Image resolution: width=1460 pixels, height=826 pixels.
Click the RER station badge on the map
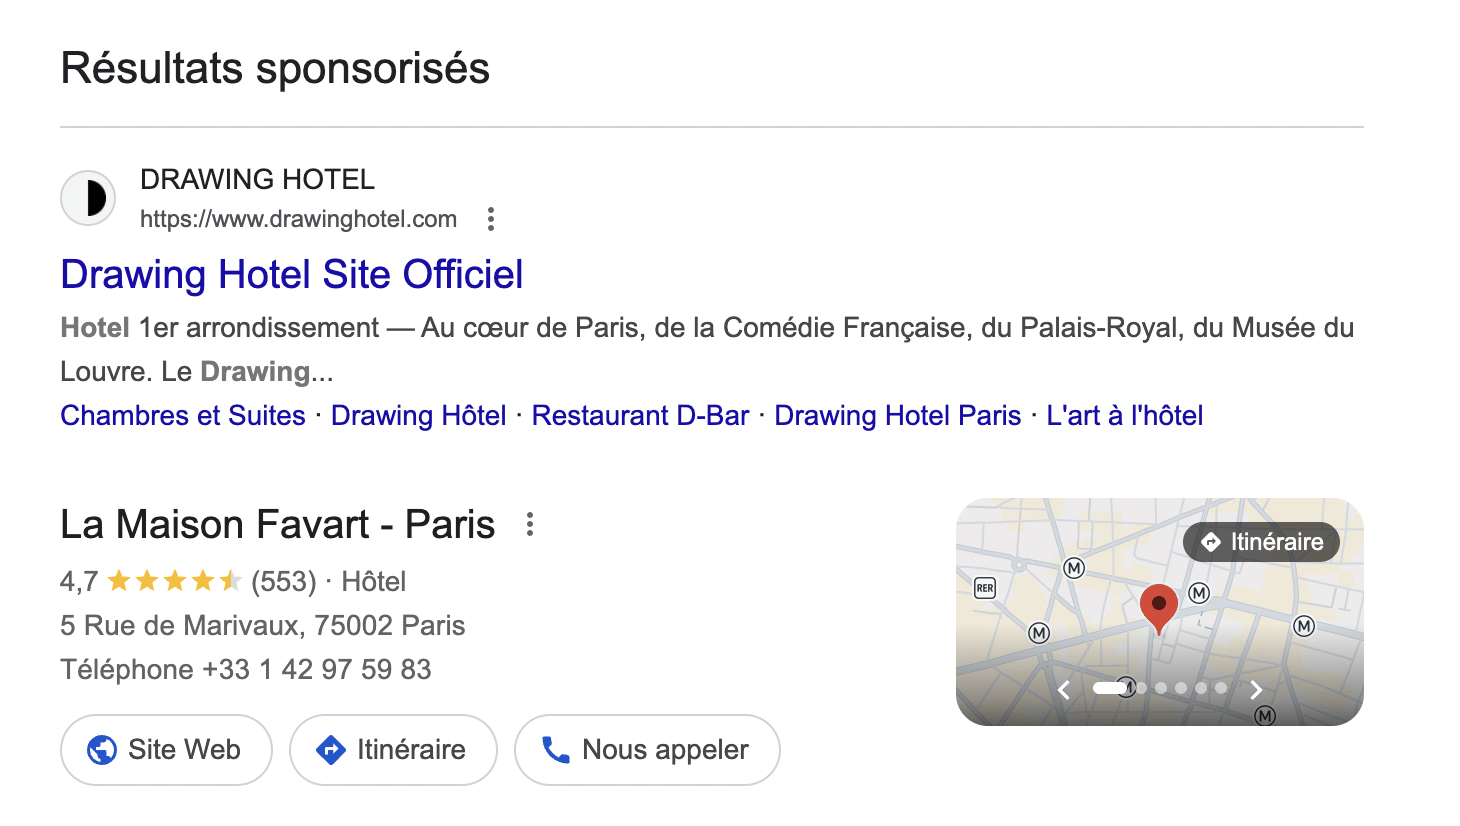point(984,588)
